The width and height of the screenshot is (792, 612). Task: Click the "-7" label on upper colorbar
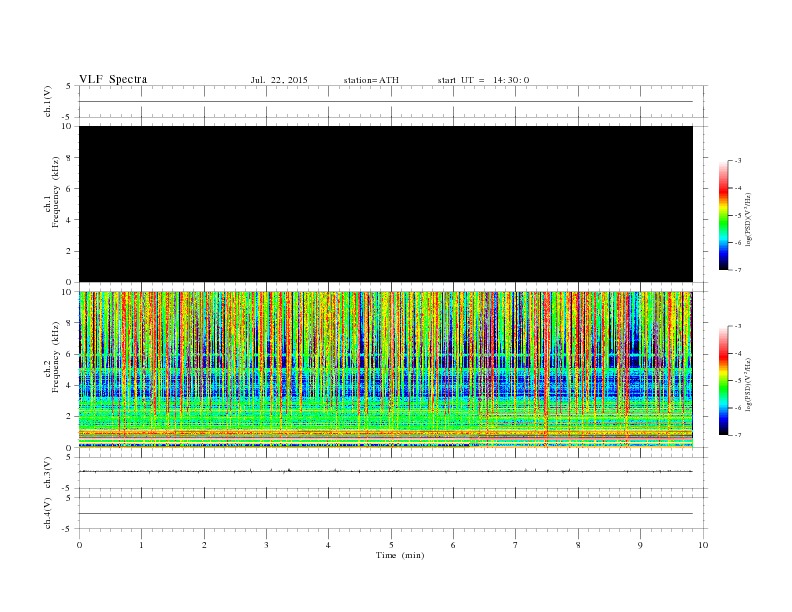[738, 270]
